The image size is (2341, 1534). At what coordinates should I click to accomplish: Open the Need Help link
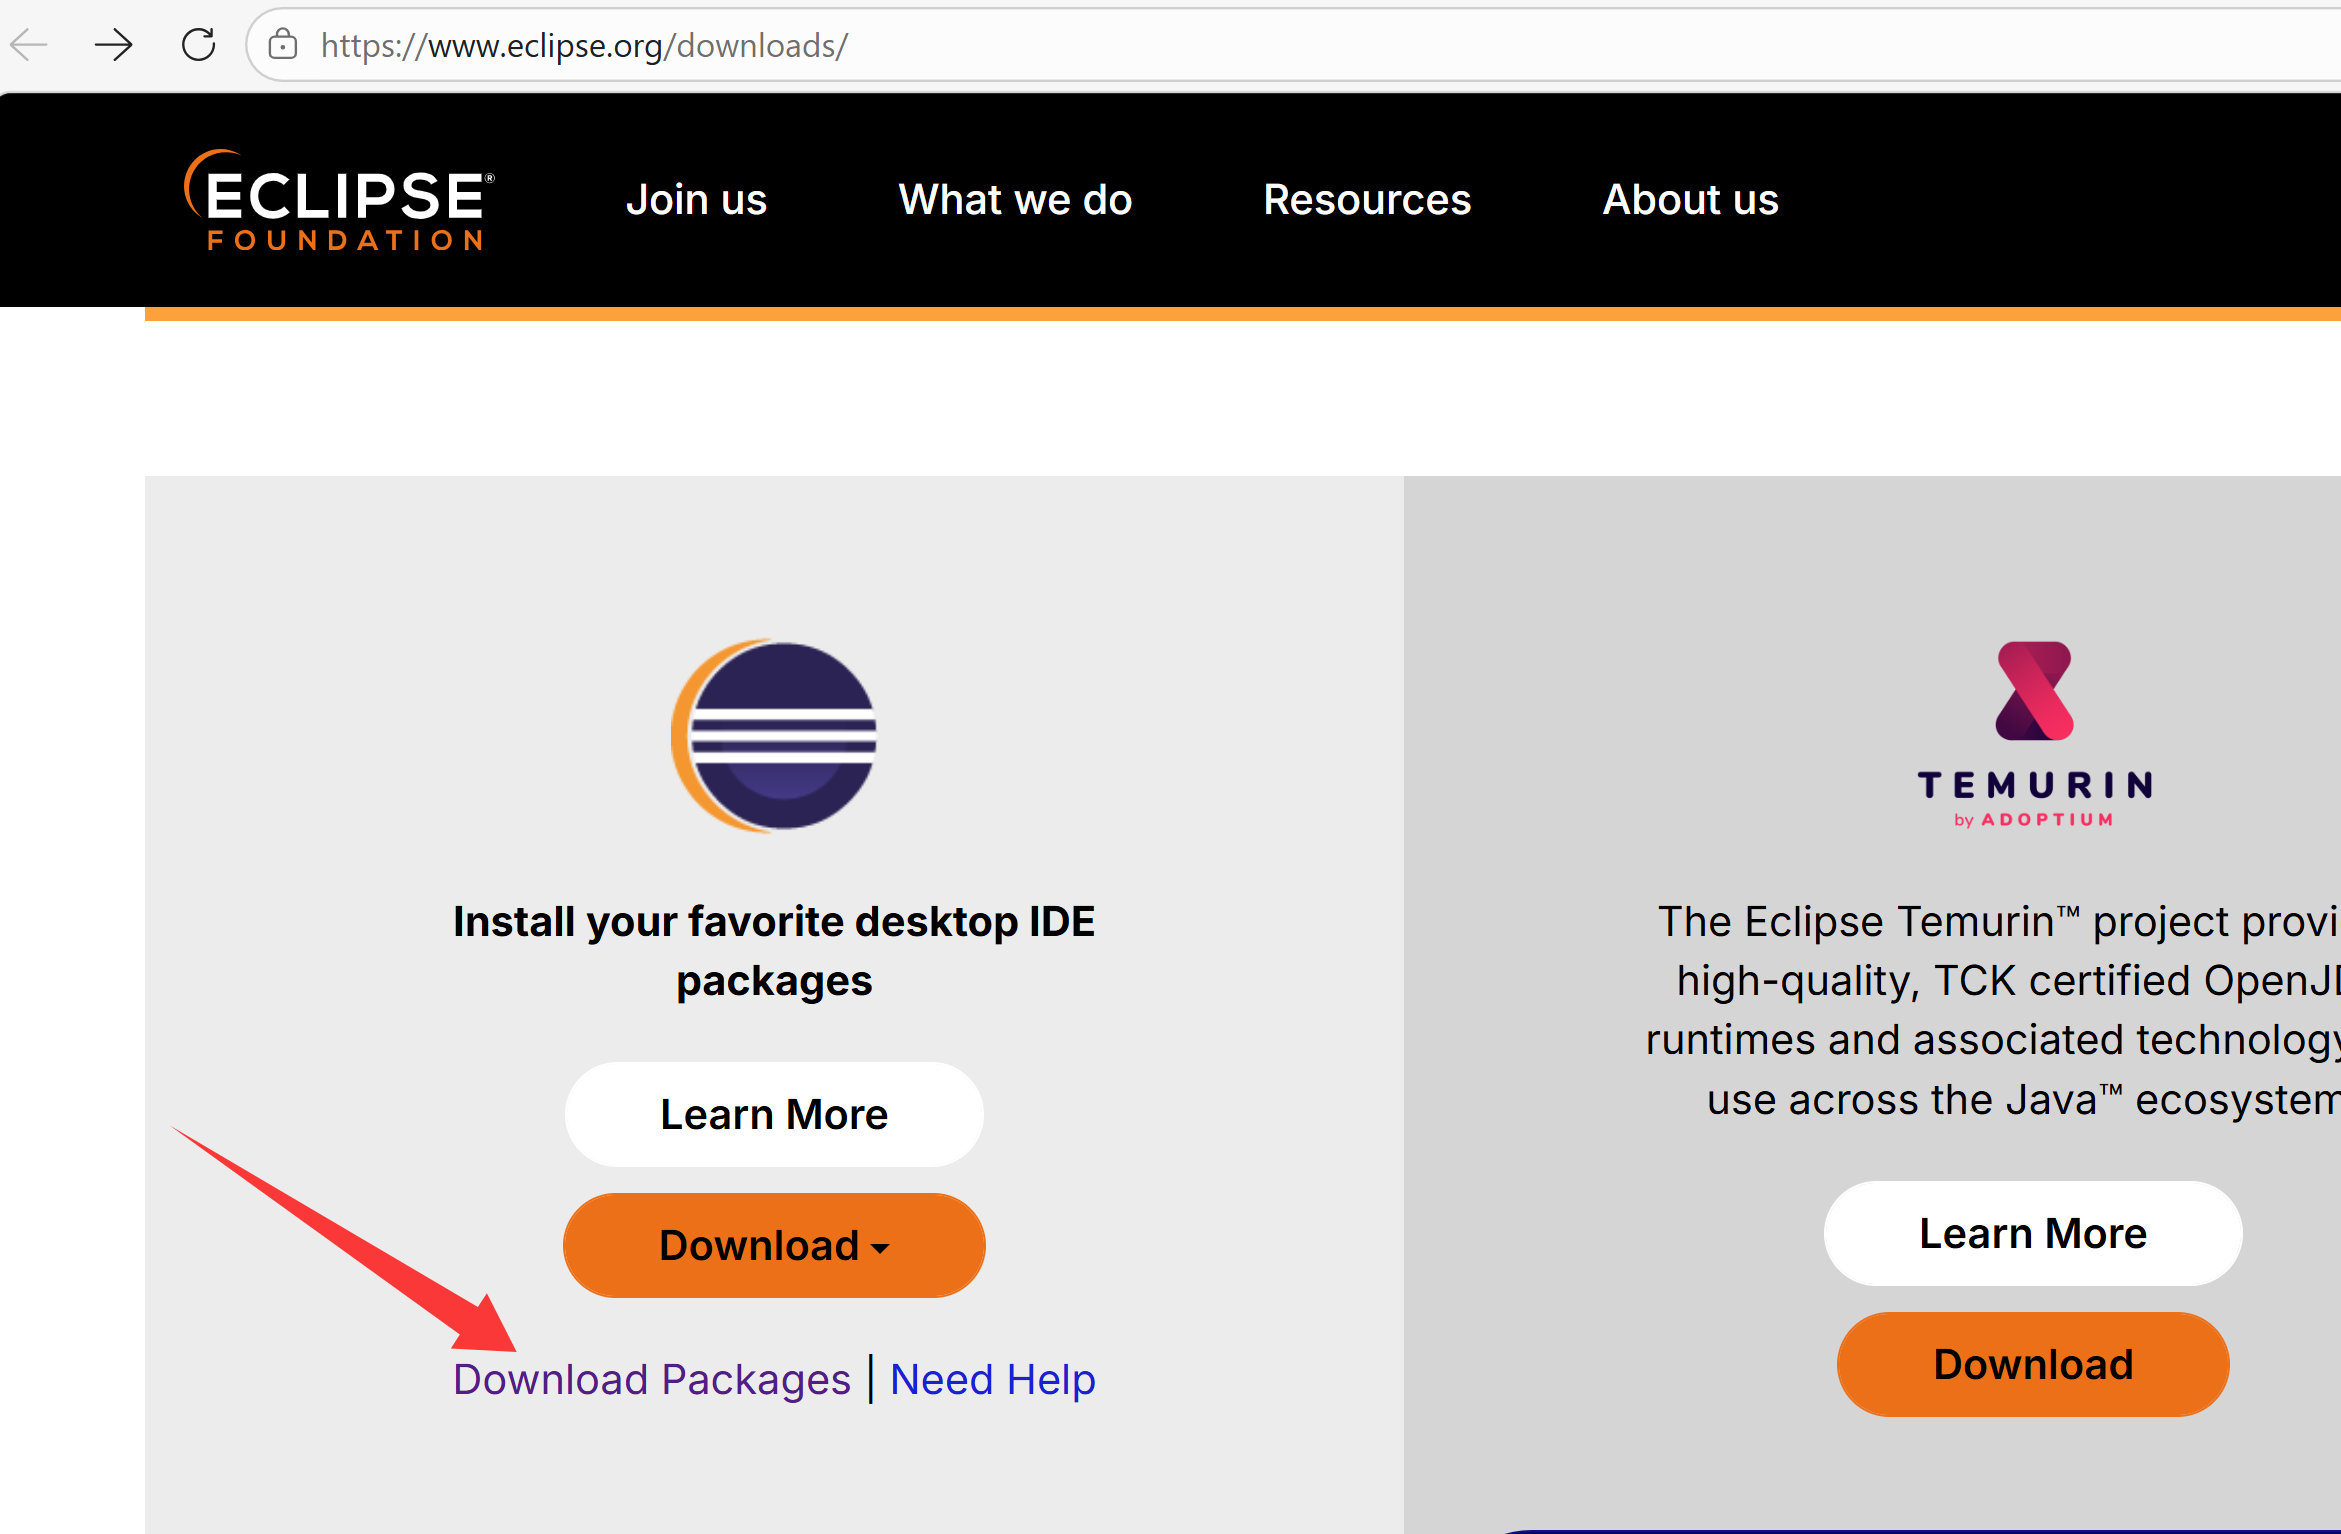[x=993, y=1379]
